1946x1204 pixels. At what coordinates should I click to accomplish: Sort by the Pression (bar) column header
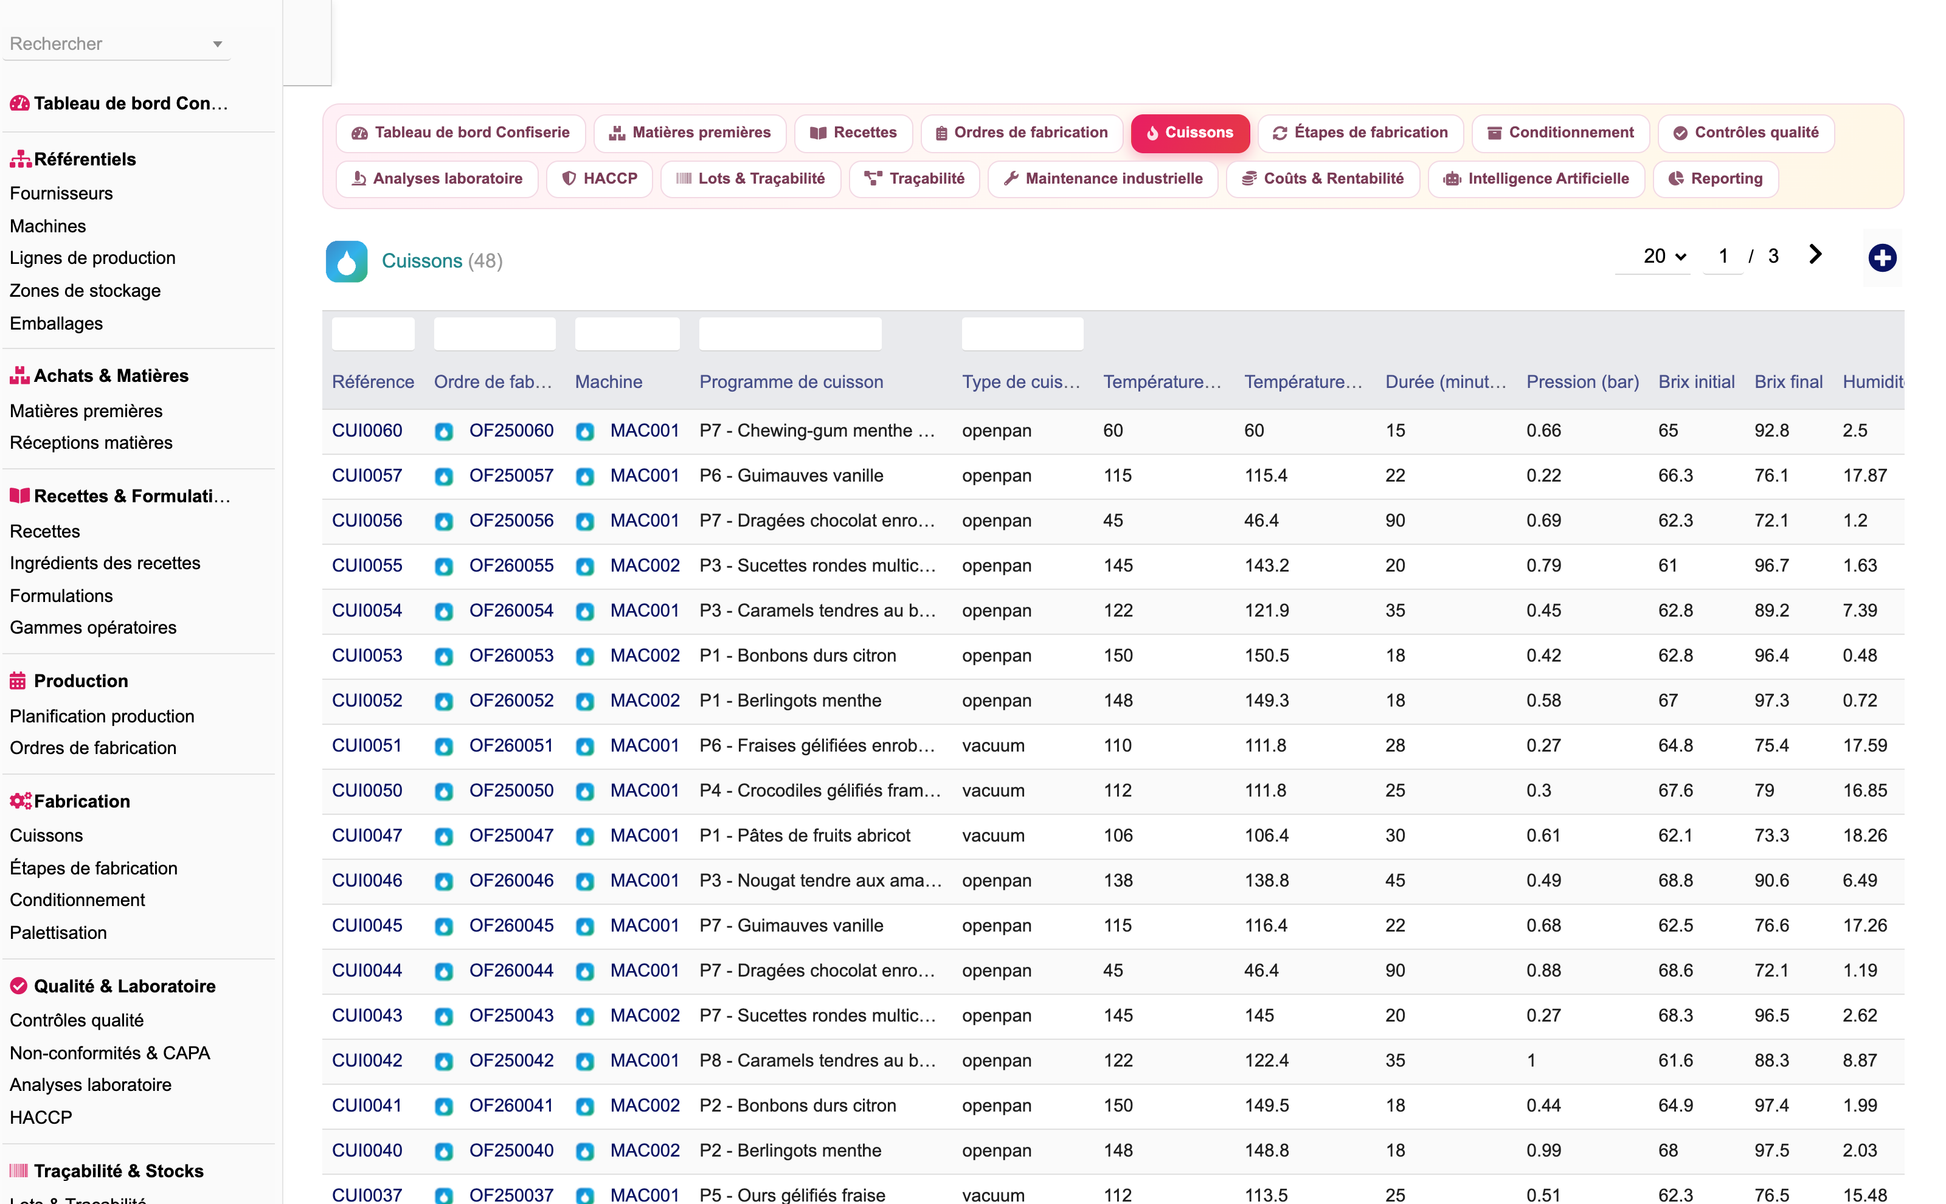point(1582,382)
